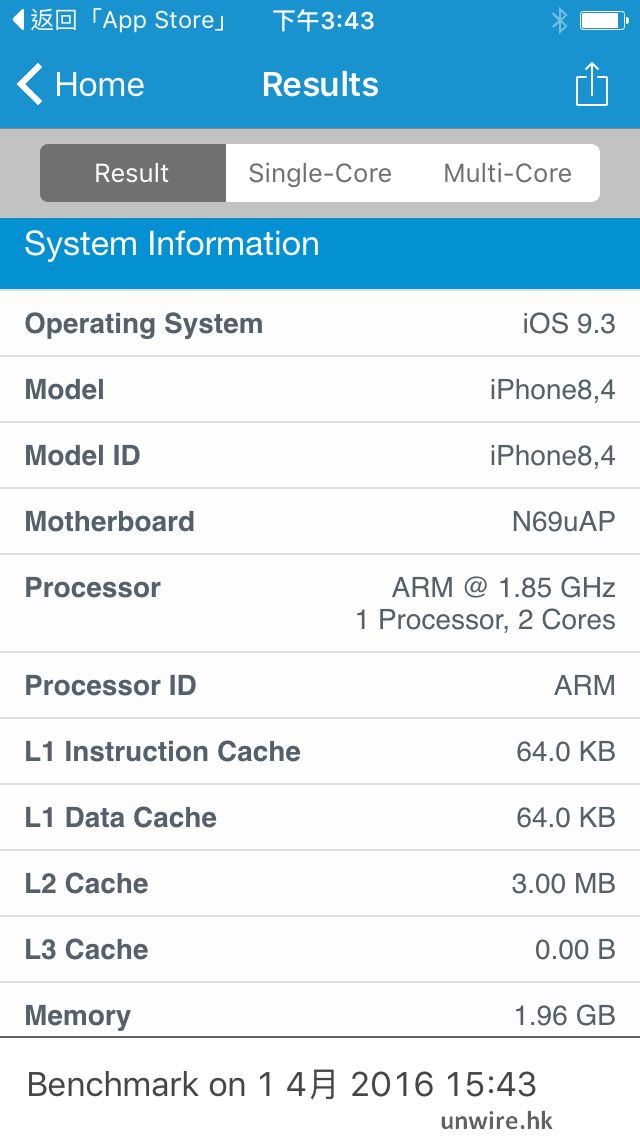
Task: Tap the Model ID row
Action: coord(320,456)
